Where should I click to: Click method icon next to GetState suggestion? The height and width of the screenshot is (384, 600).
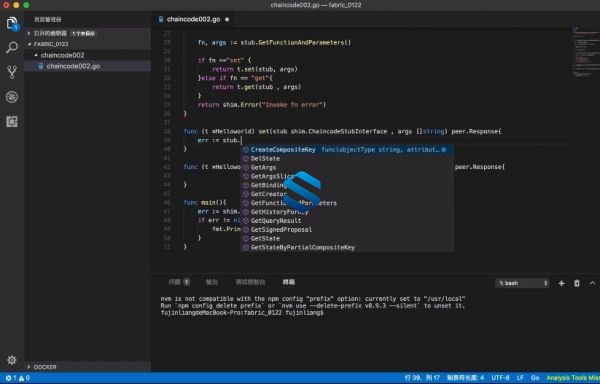pos(246,239)
